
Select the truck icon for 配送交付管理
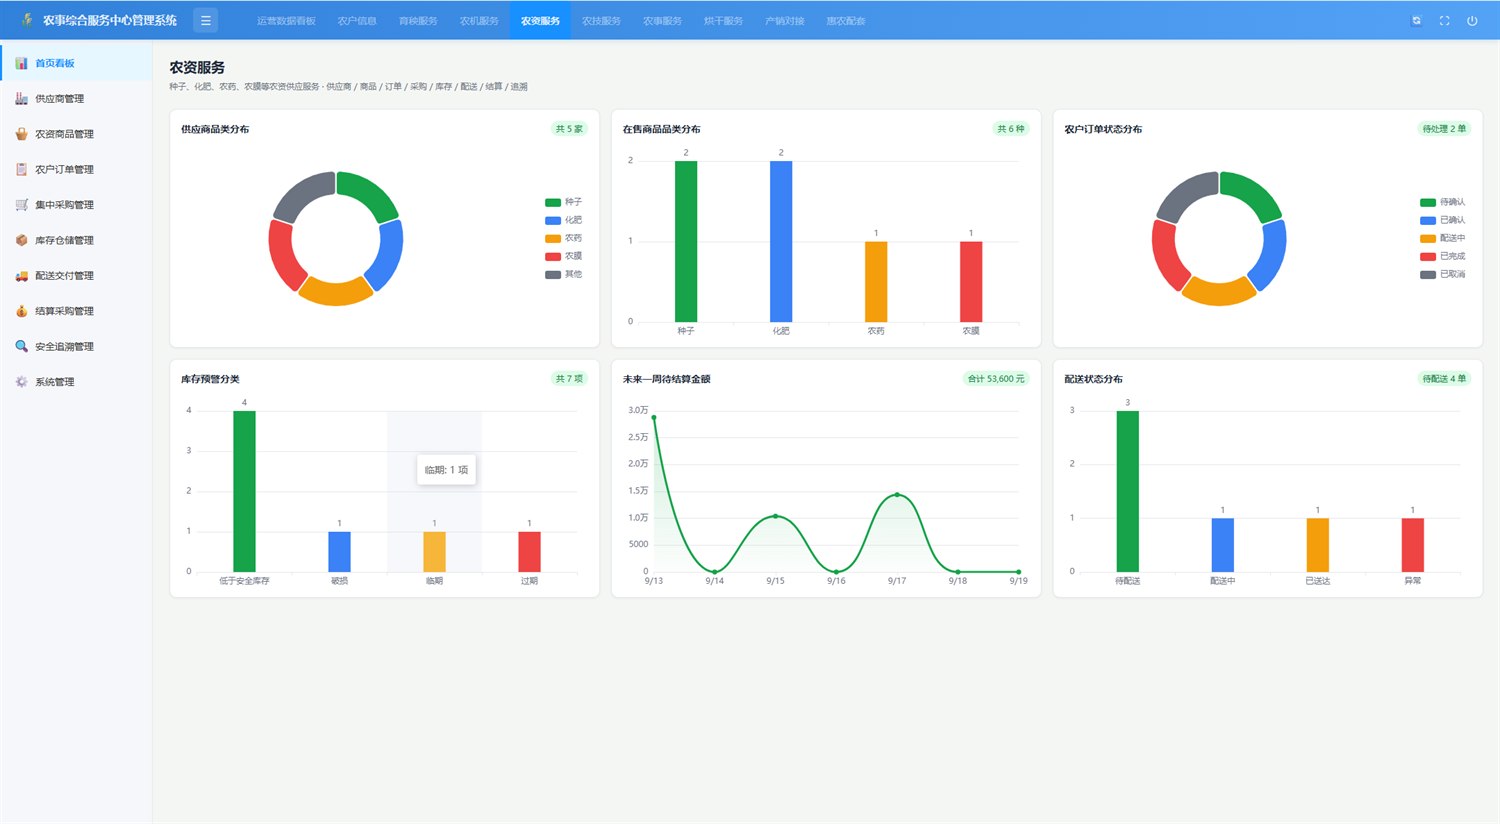click(x=21, y=276)
